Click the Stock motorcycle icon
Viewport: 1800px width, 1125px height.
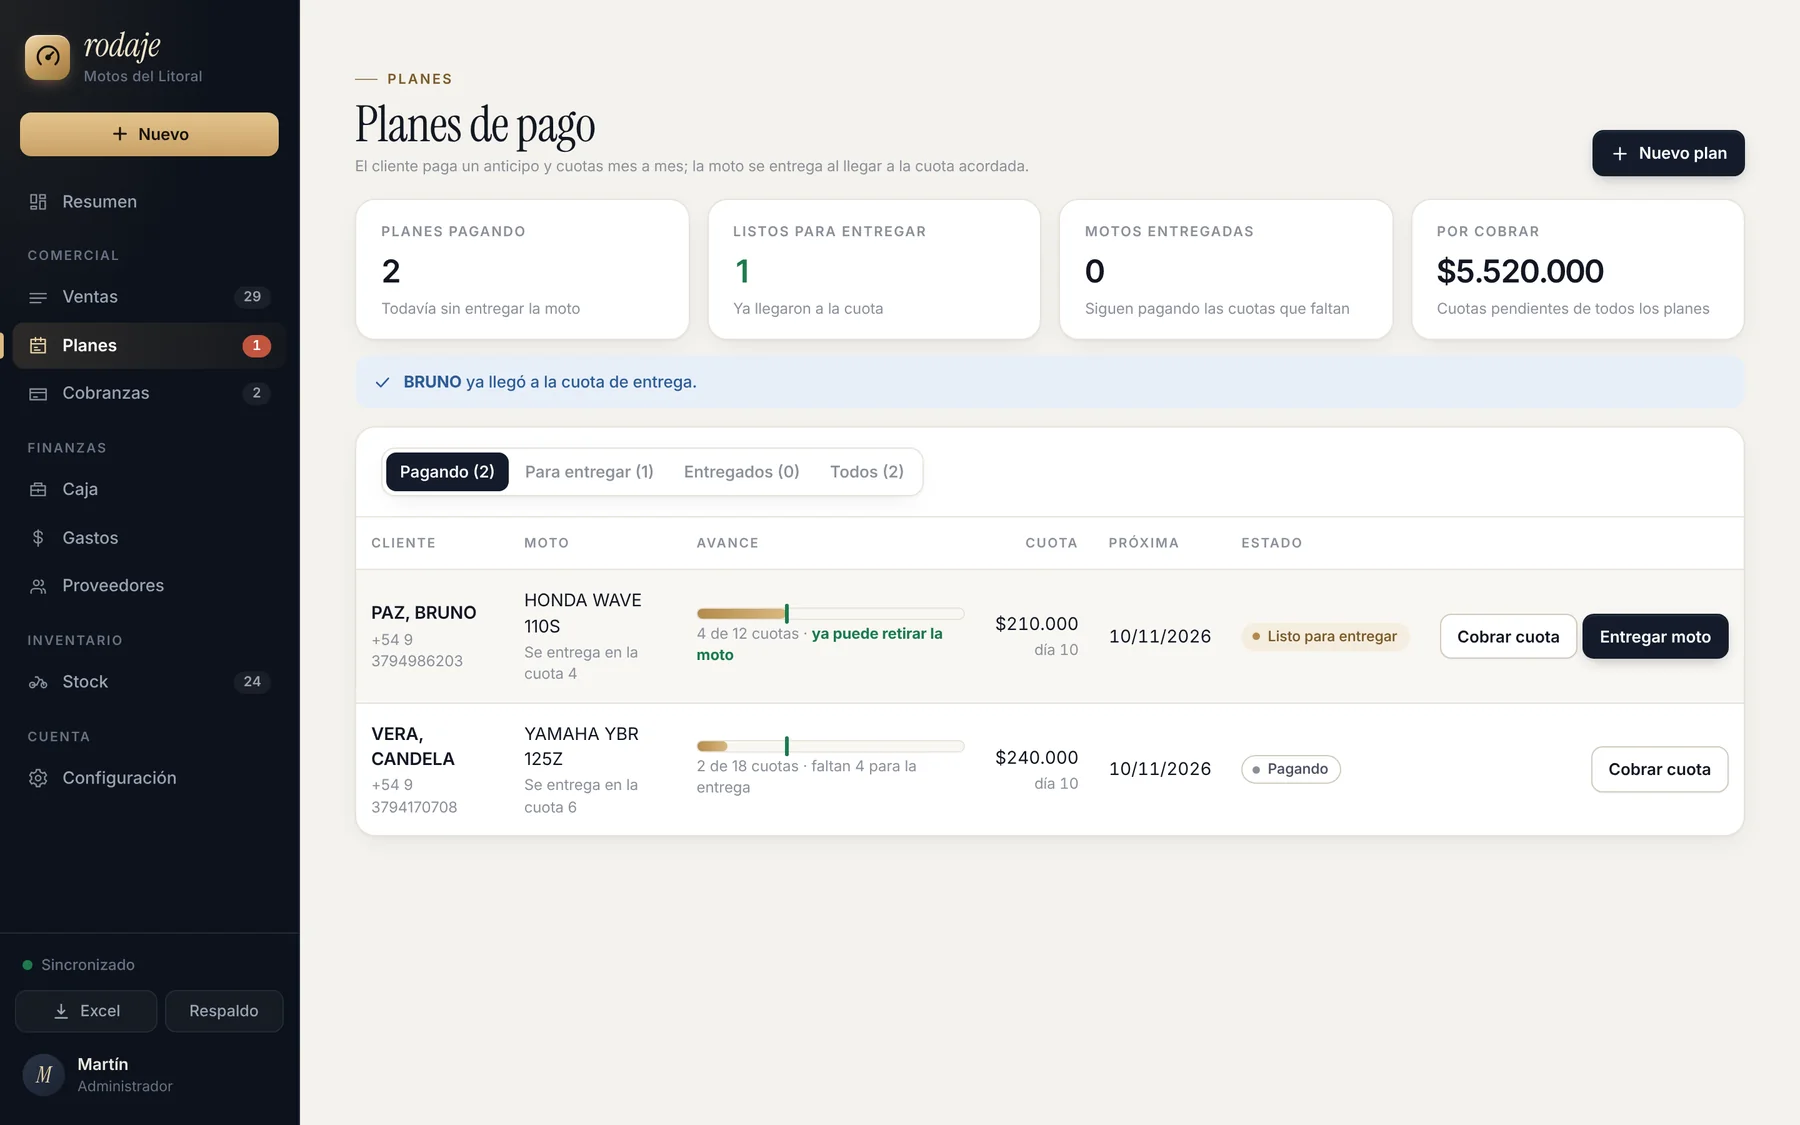[38, 682]
